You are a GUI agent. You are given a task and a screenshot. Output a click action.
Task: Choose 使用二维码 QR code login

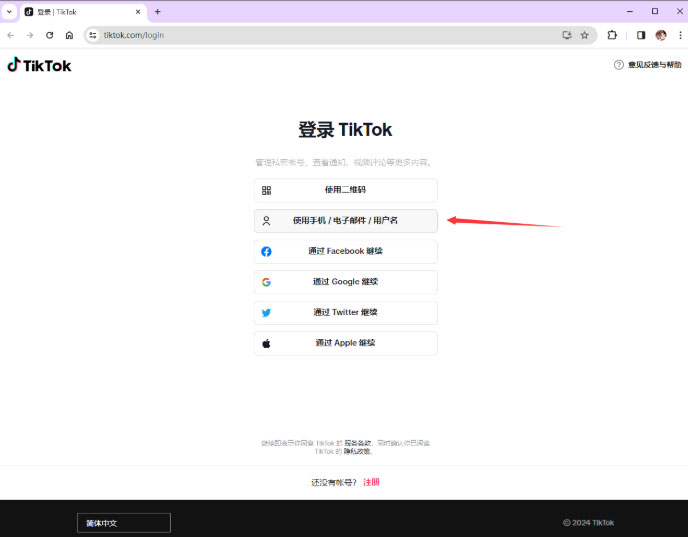point(346,190)
